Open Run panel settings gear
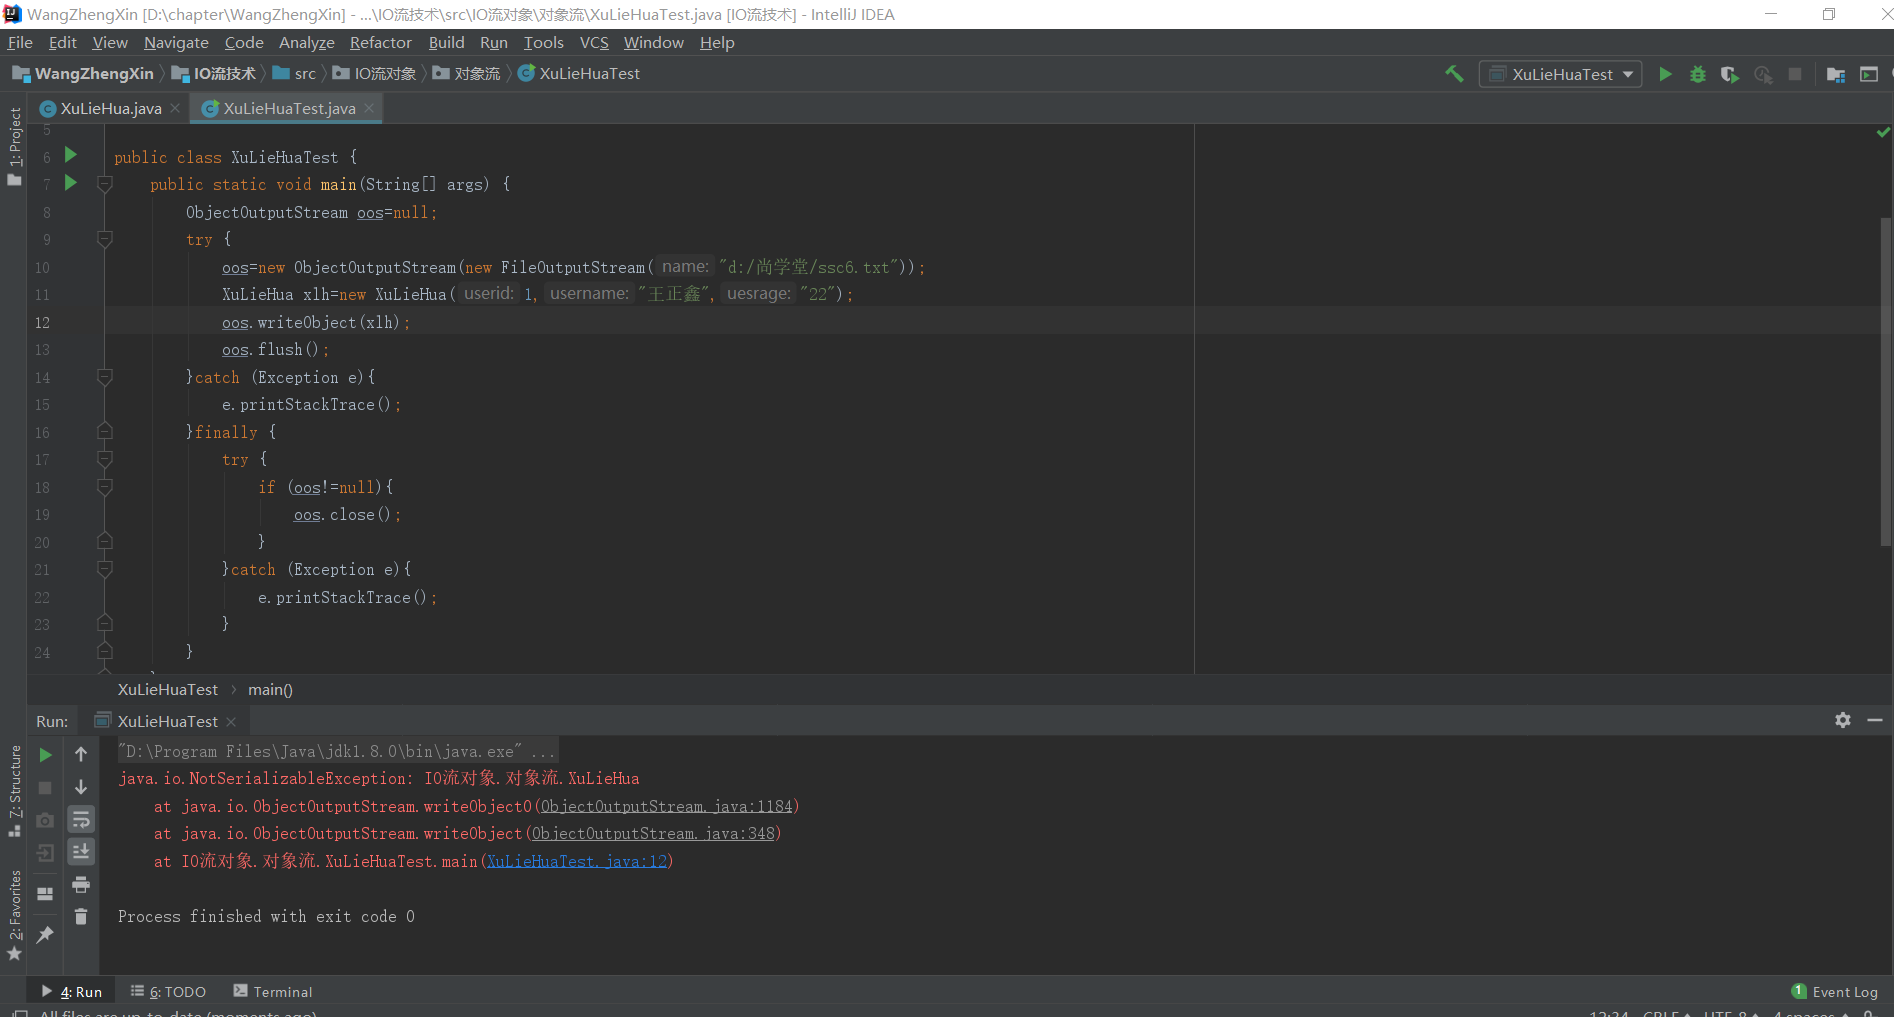The height and width of the screenshot is (1017, 1894). [x=1843, y=720]
